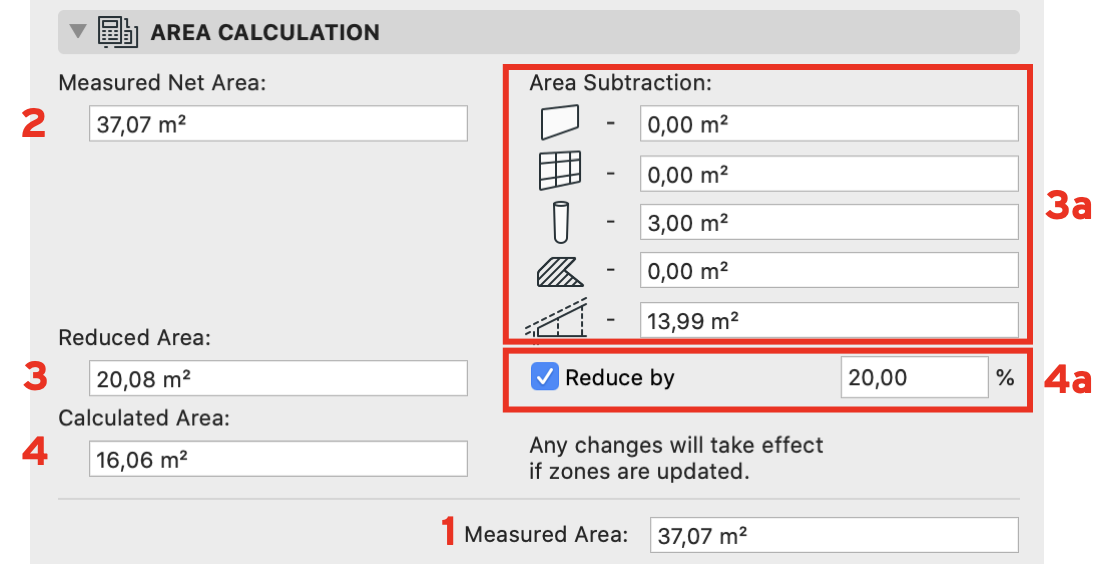1100x564 pixels.
Task: Click the column subtraction 3,00 m² field
Action: (829, 222)
